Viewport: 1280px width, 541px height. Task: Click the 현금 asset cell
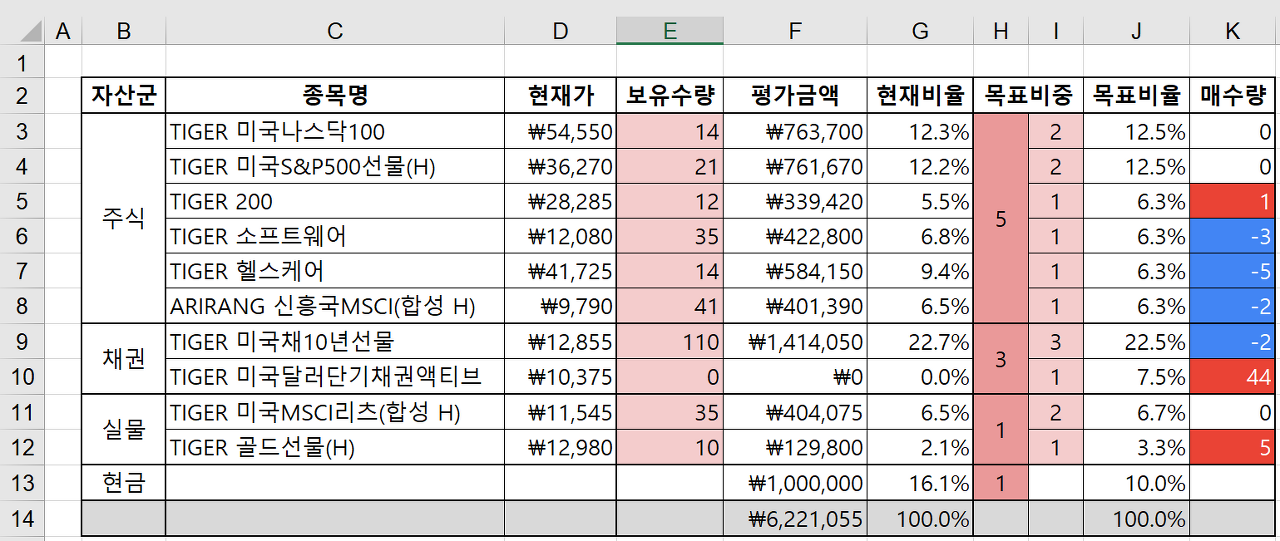click(x=124, y=483)
